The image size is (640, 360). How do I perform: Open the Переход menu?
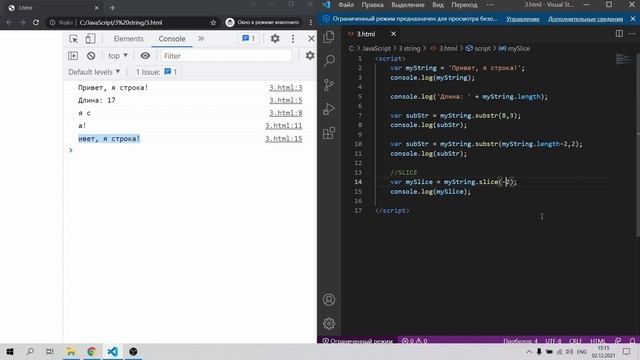point(464,5)
